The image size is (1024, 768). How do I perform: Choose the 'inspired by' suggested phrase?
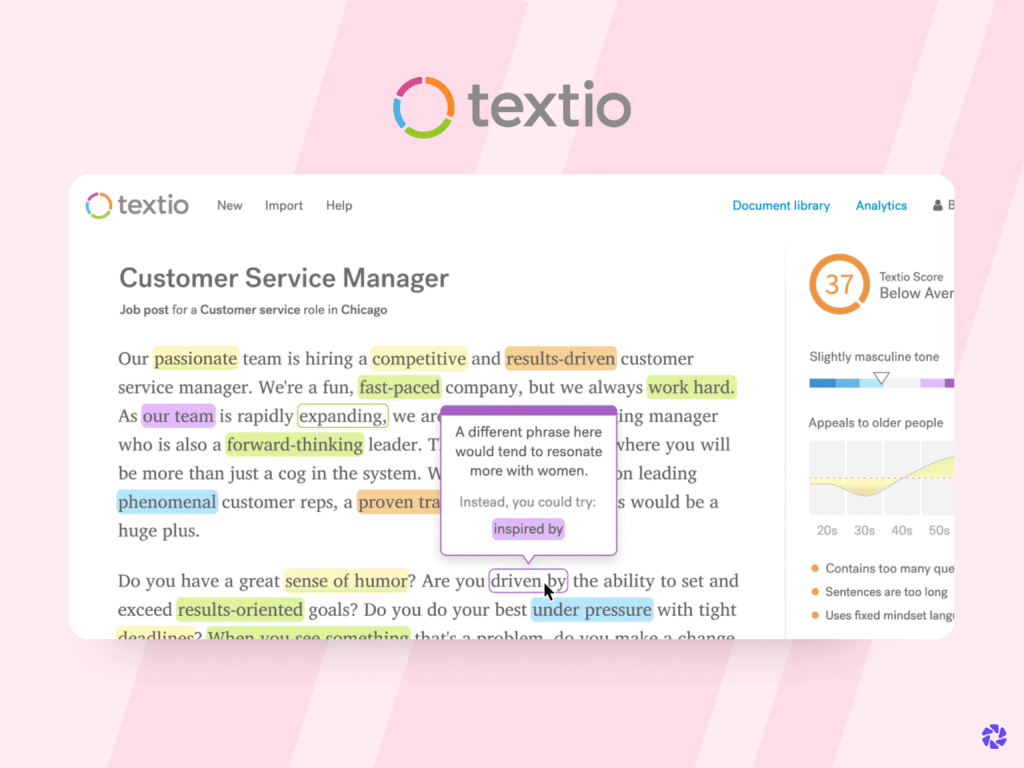(x=528, y=528)
